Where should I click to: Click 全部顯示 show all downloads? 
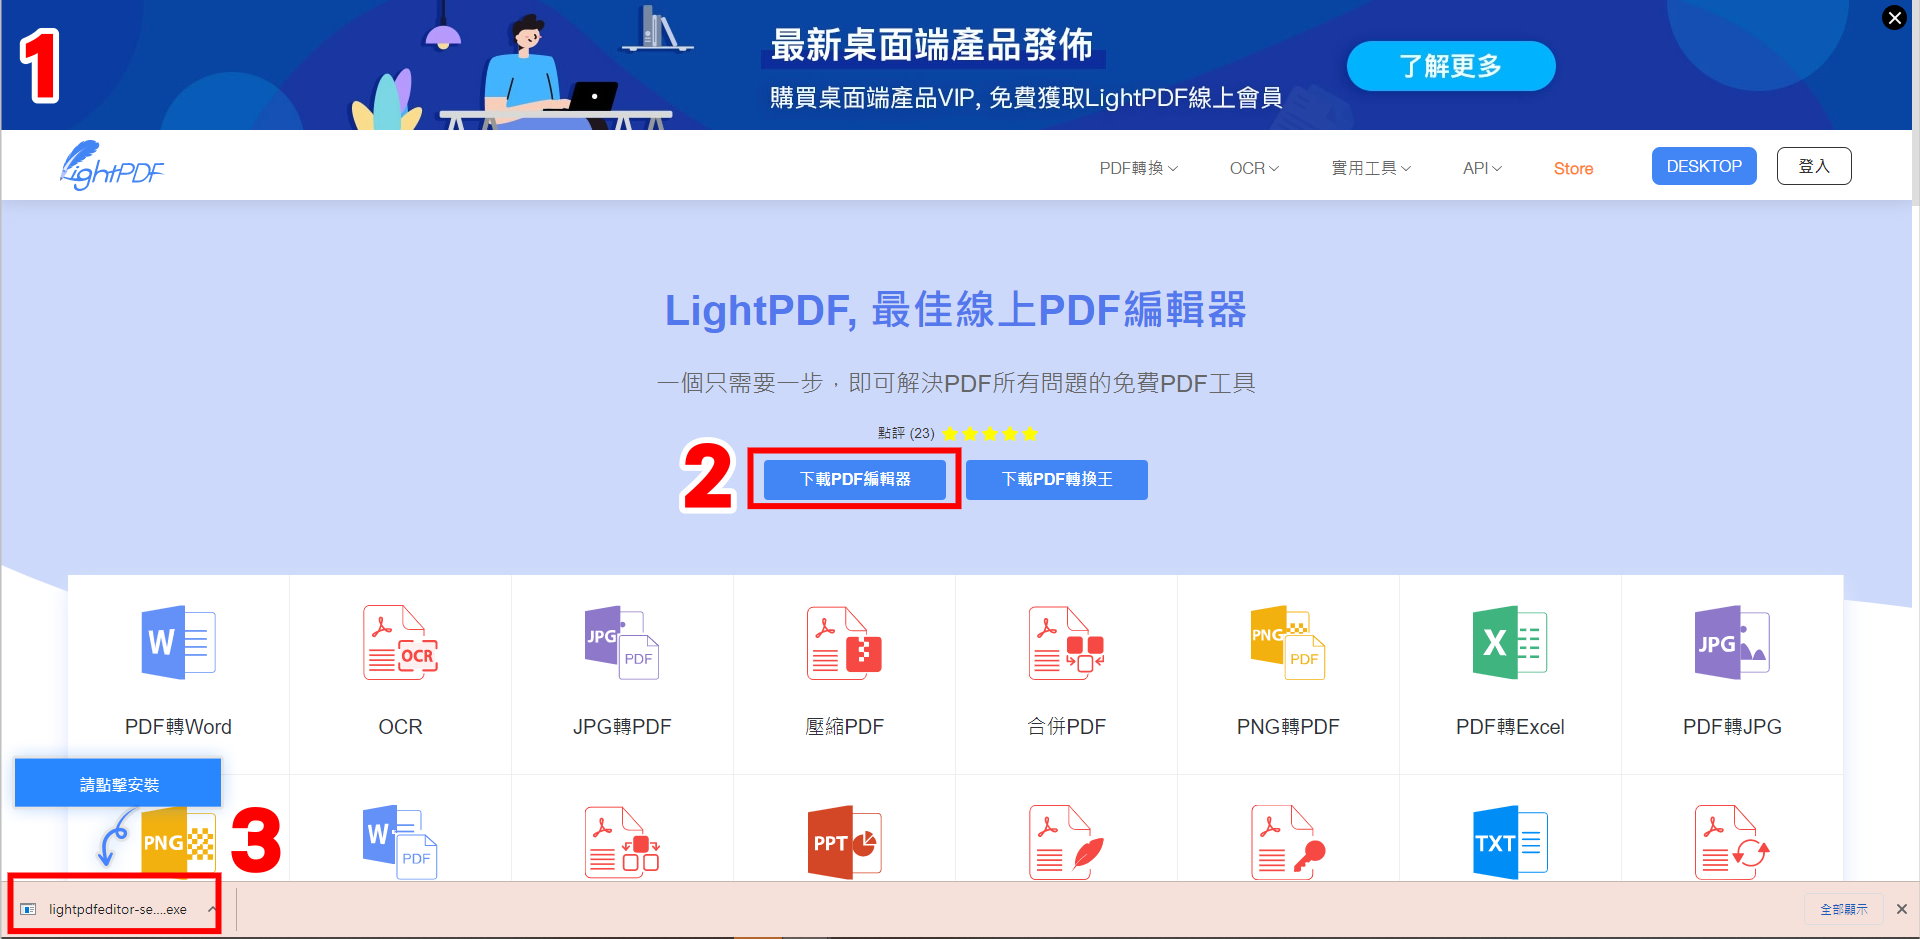pos(1844,909)
